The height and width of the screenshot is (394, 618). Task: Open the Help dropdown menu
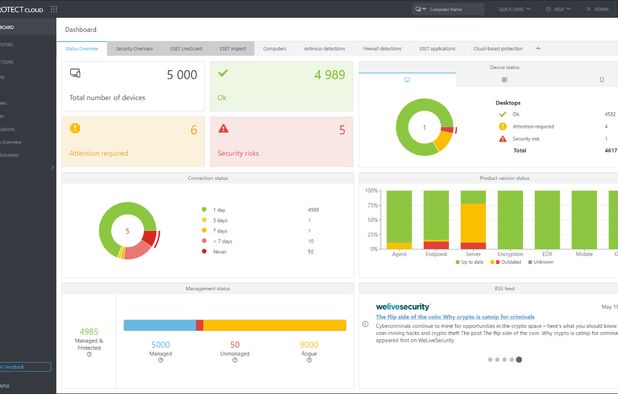click(558, 9)
